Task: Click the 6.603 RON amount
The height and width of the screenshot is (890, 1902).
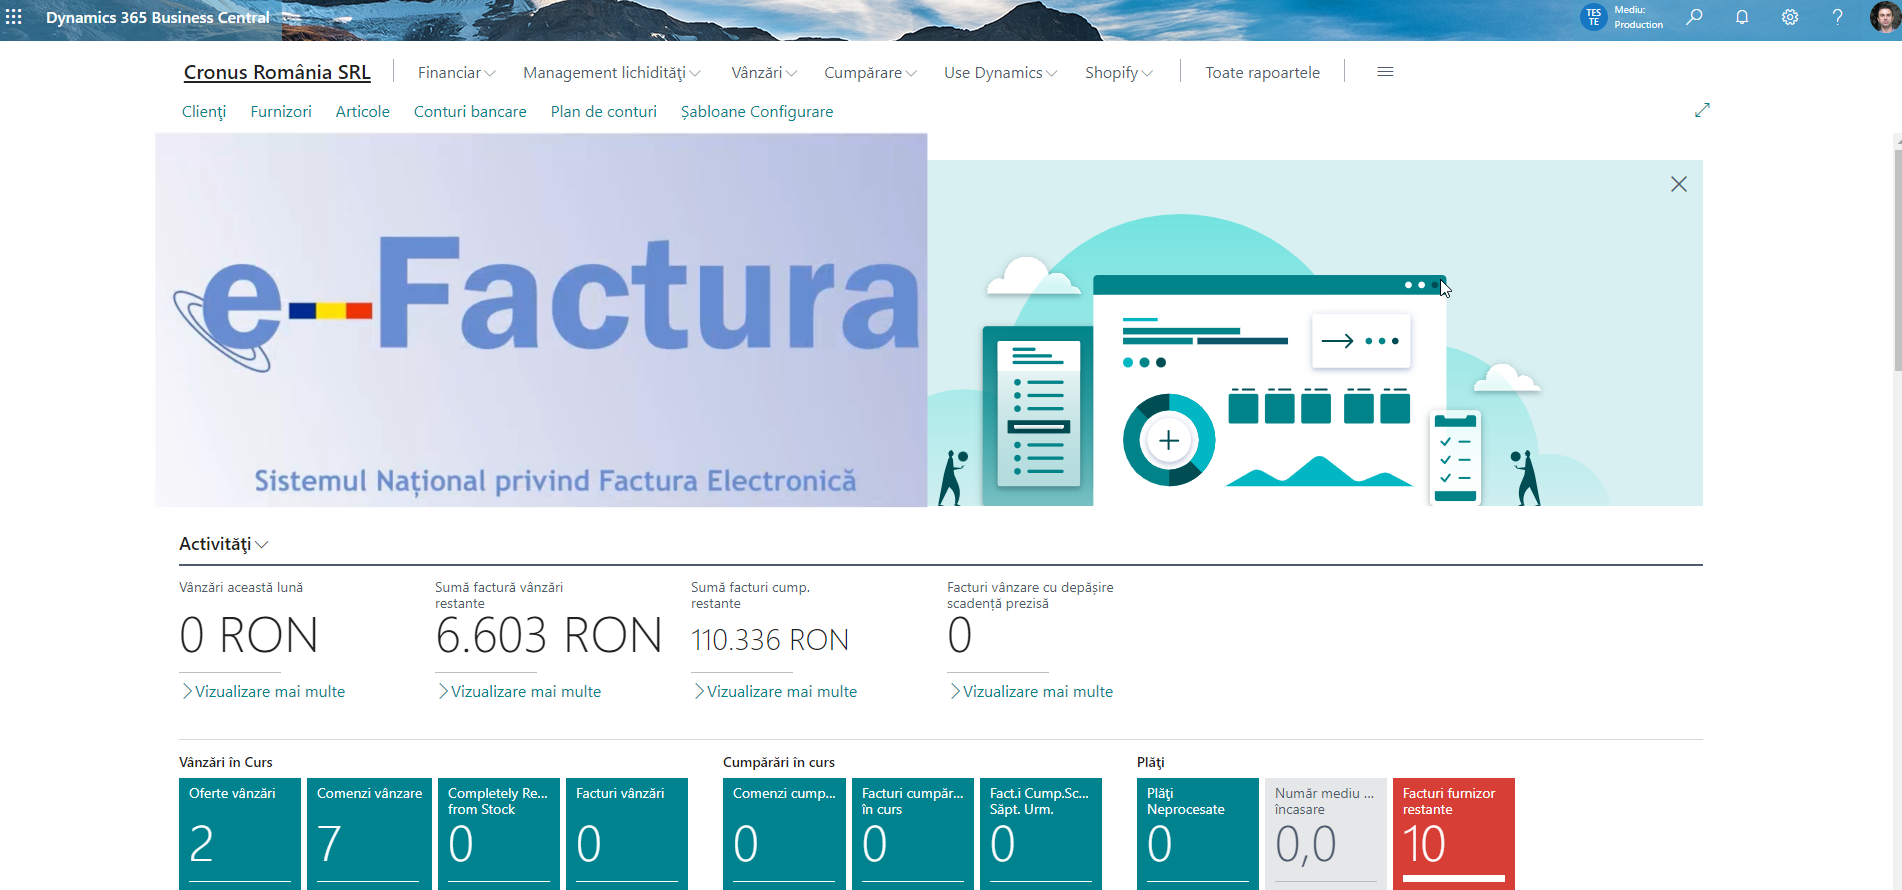Action: click(x=549, y=636)
